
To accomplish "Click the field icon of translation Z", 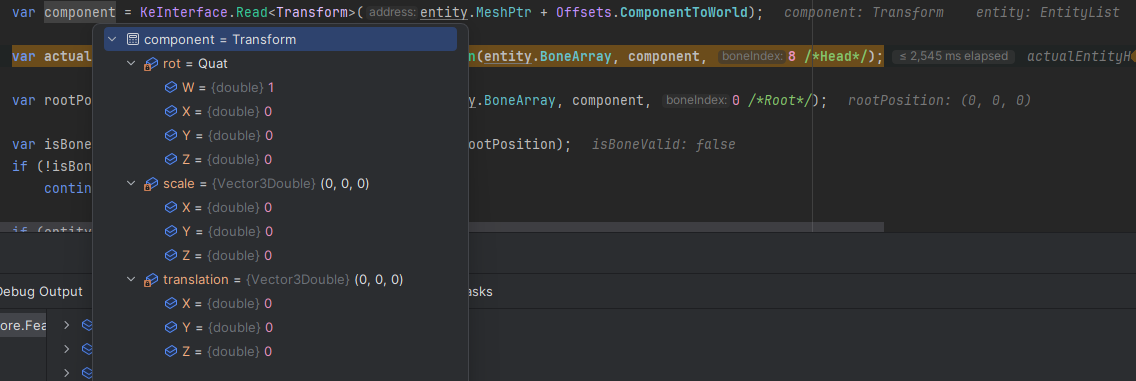I will pos(171,352).
